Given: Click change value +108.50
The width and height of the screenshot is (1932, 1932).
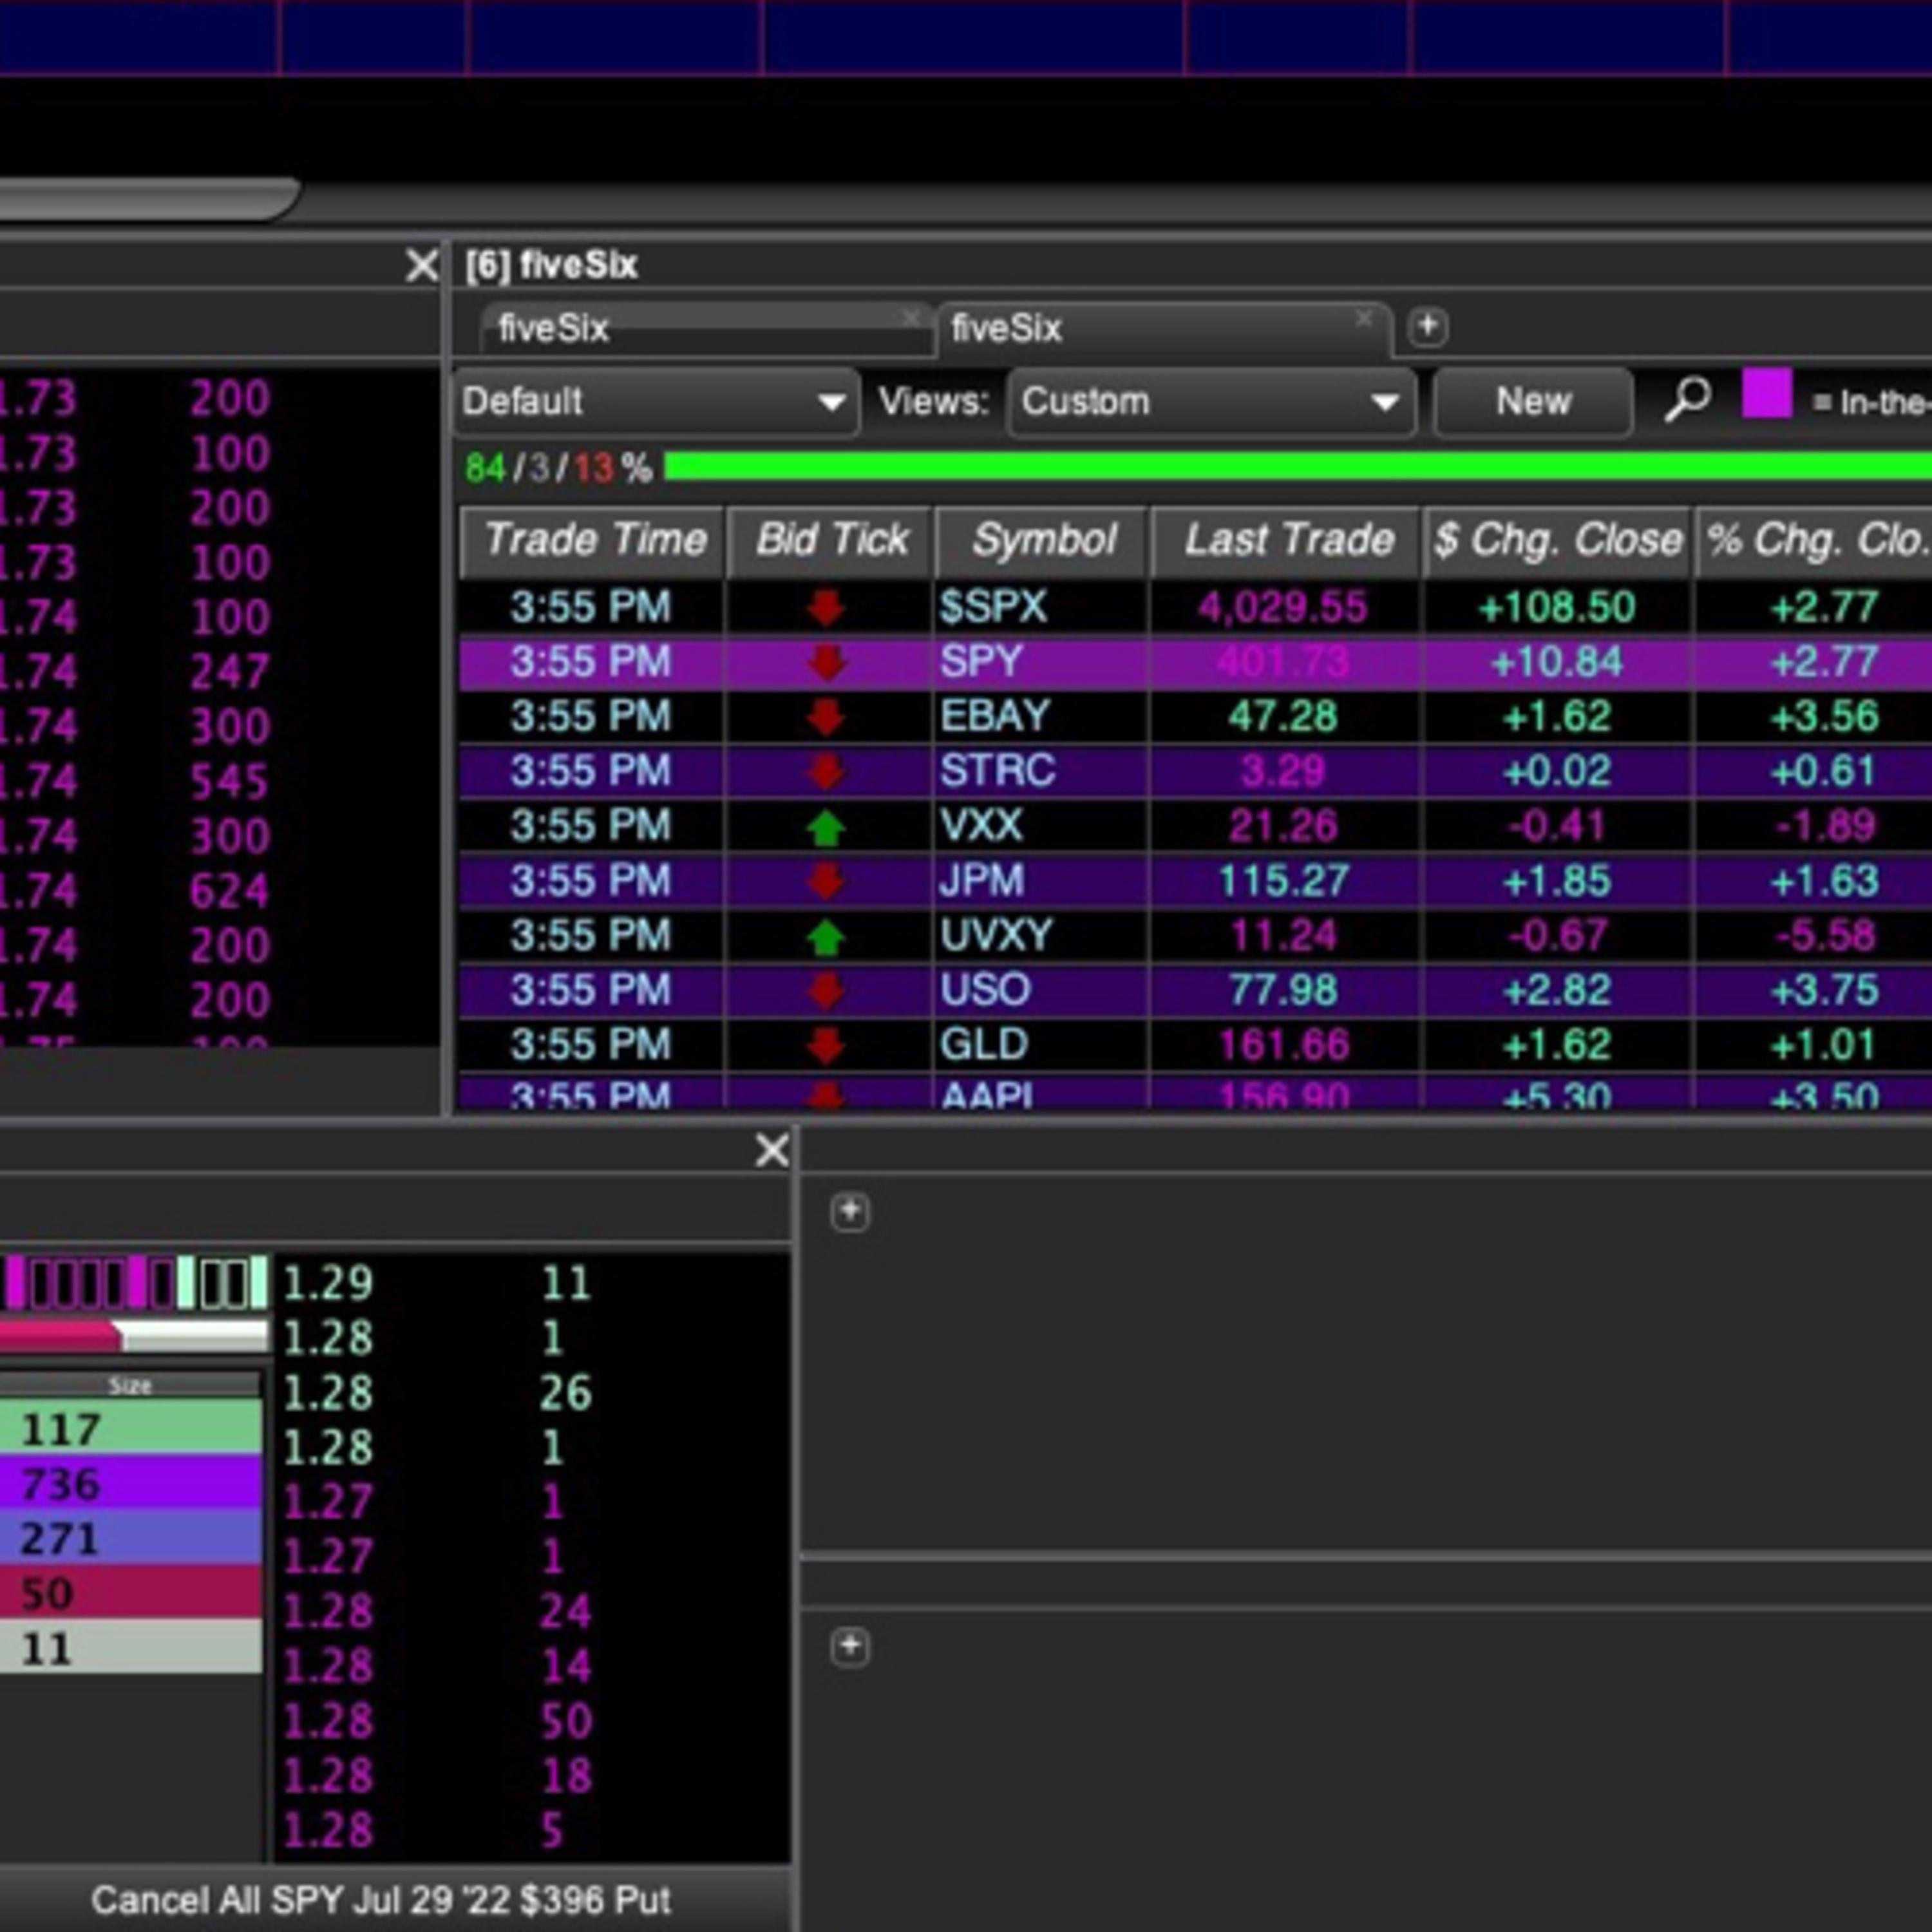Looking at the screenshot, I should click(x=1557, y=607).
